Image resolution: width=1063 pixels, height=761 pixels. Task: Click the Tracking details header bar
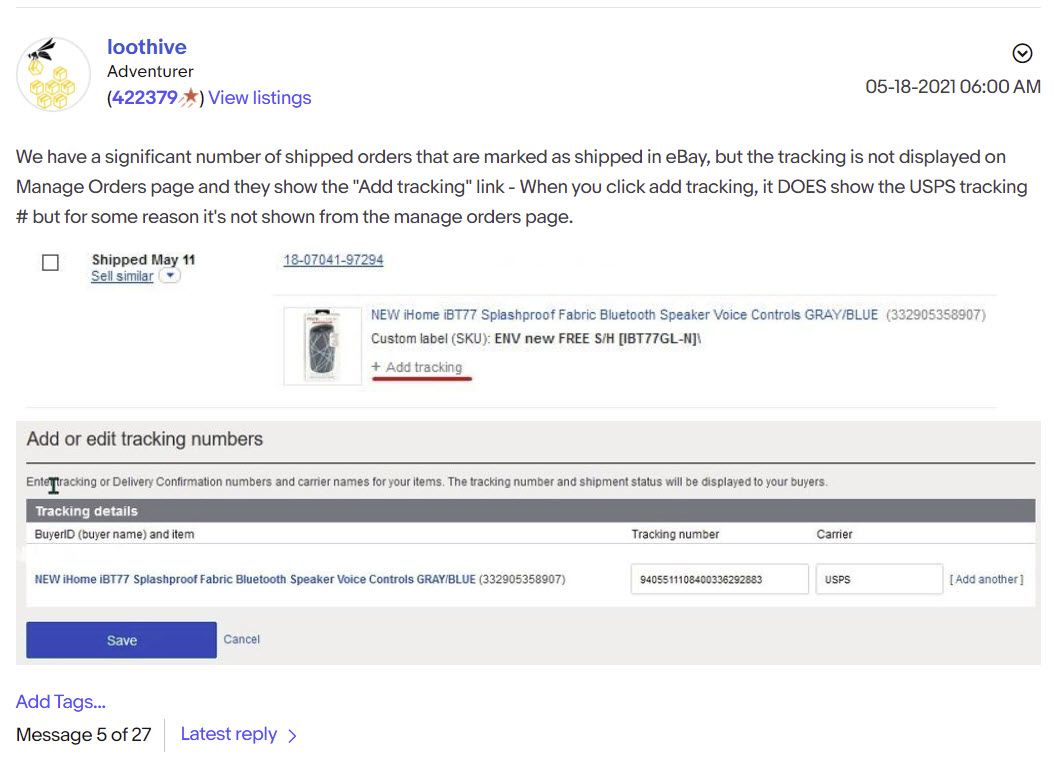click(x=531, y=511)
